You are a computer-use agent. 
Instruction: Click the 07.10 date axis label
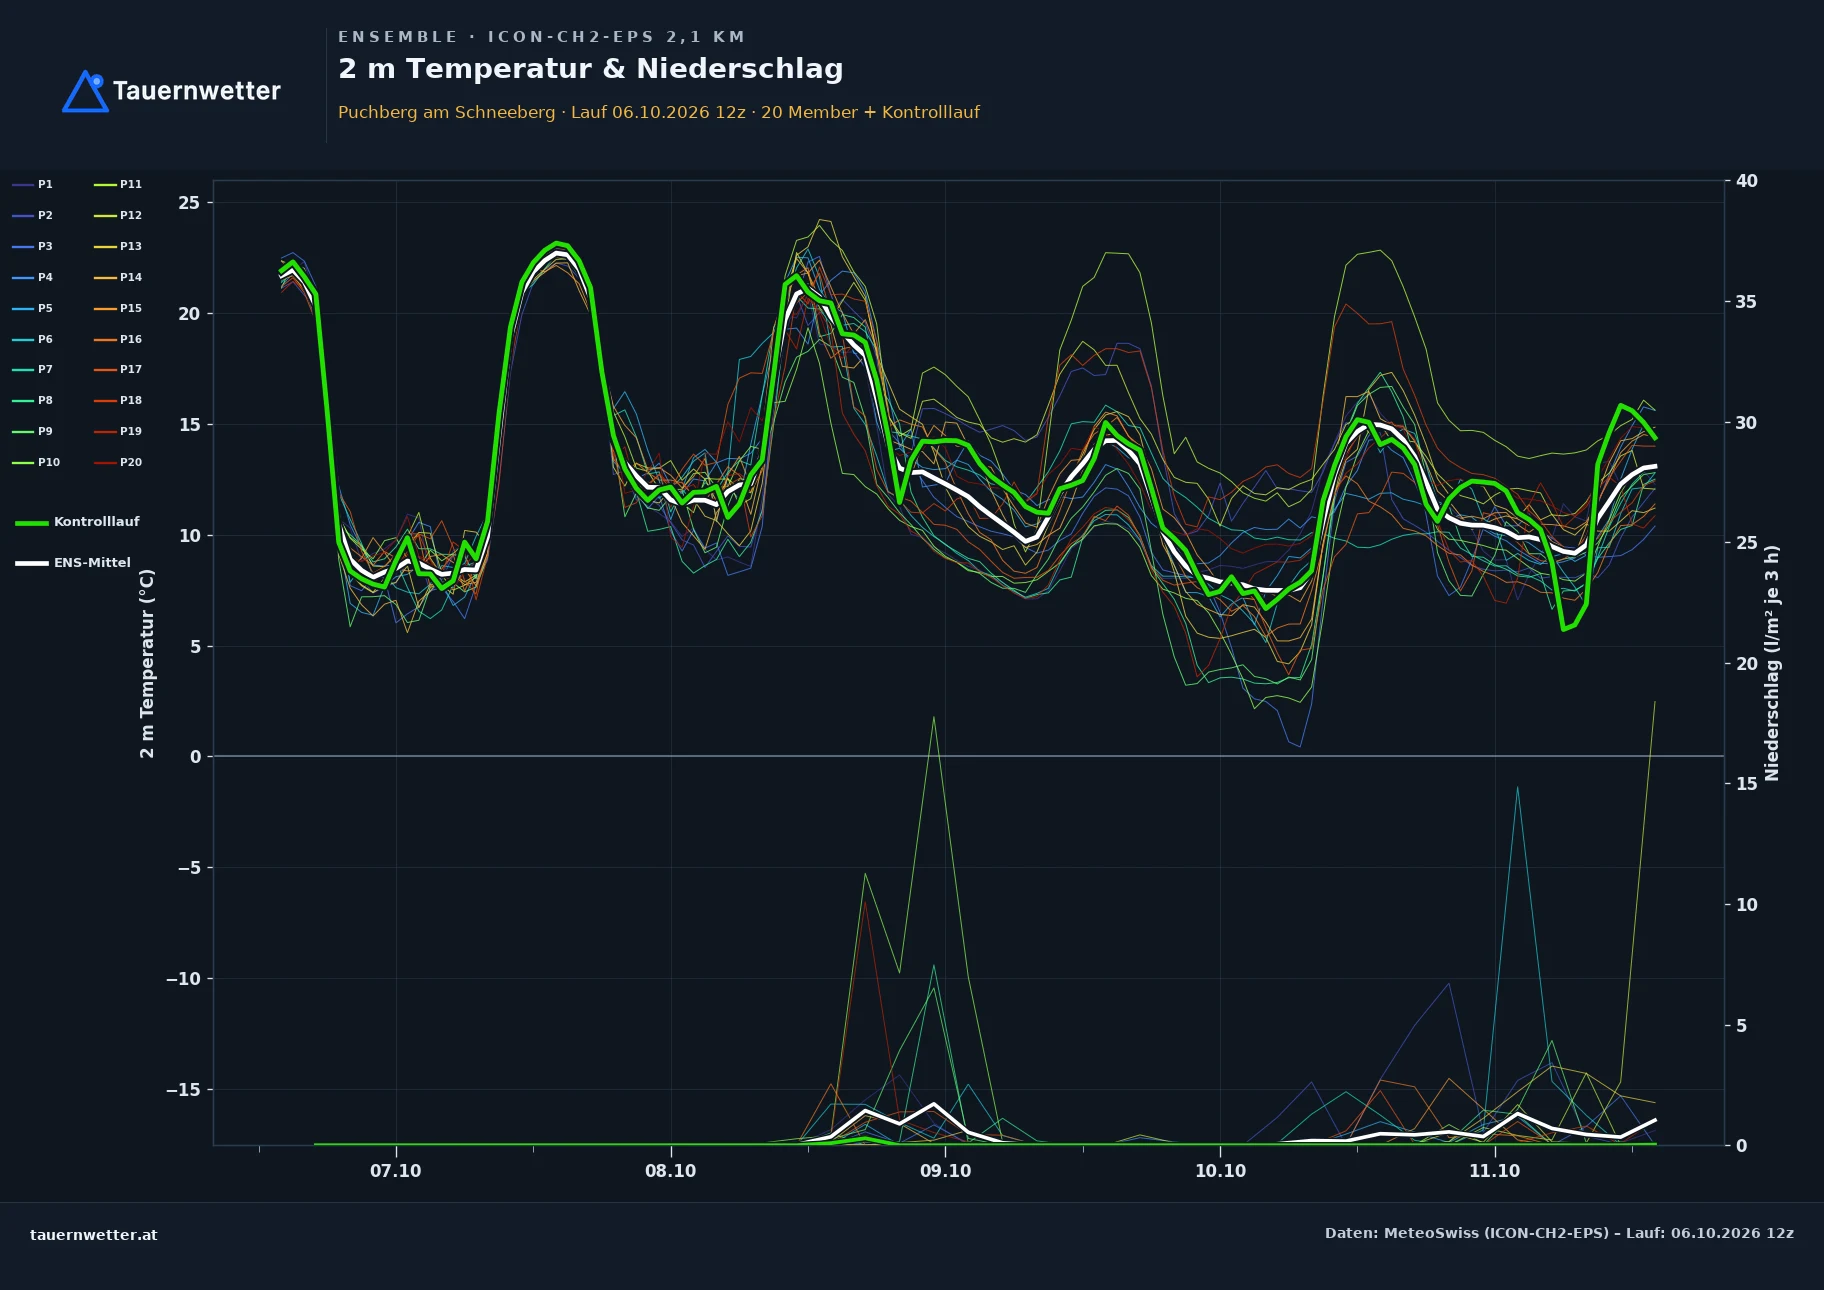pyautogui.click(x=396, y=1171)
